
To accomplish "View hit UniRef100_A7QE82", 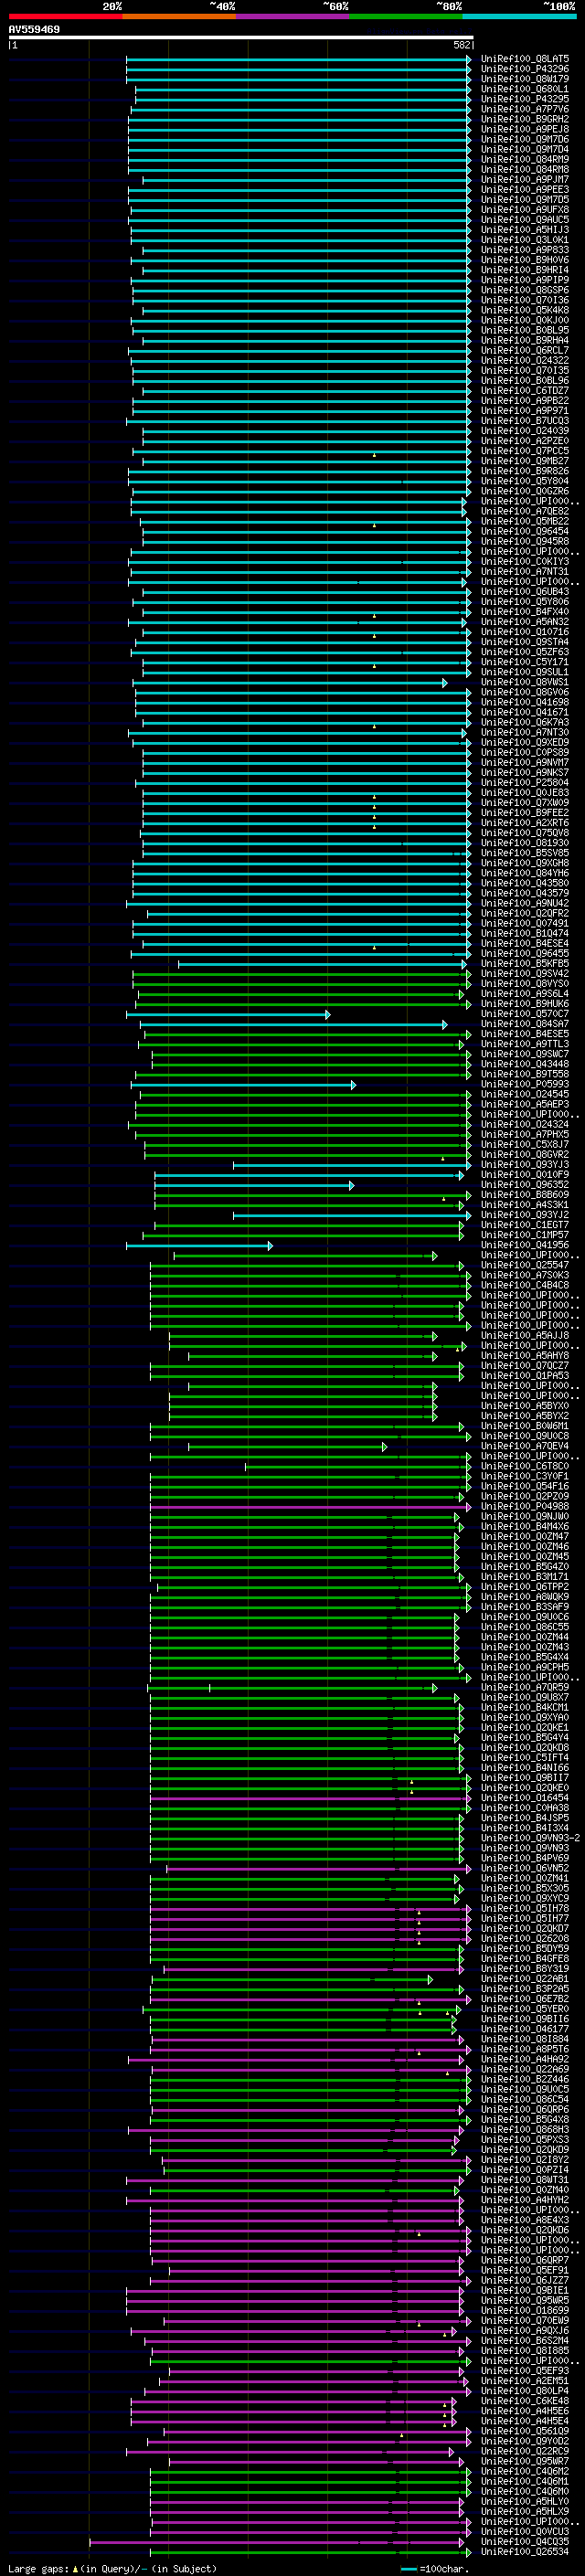I will click(x=525, y=512).
